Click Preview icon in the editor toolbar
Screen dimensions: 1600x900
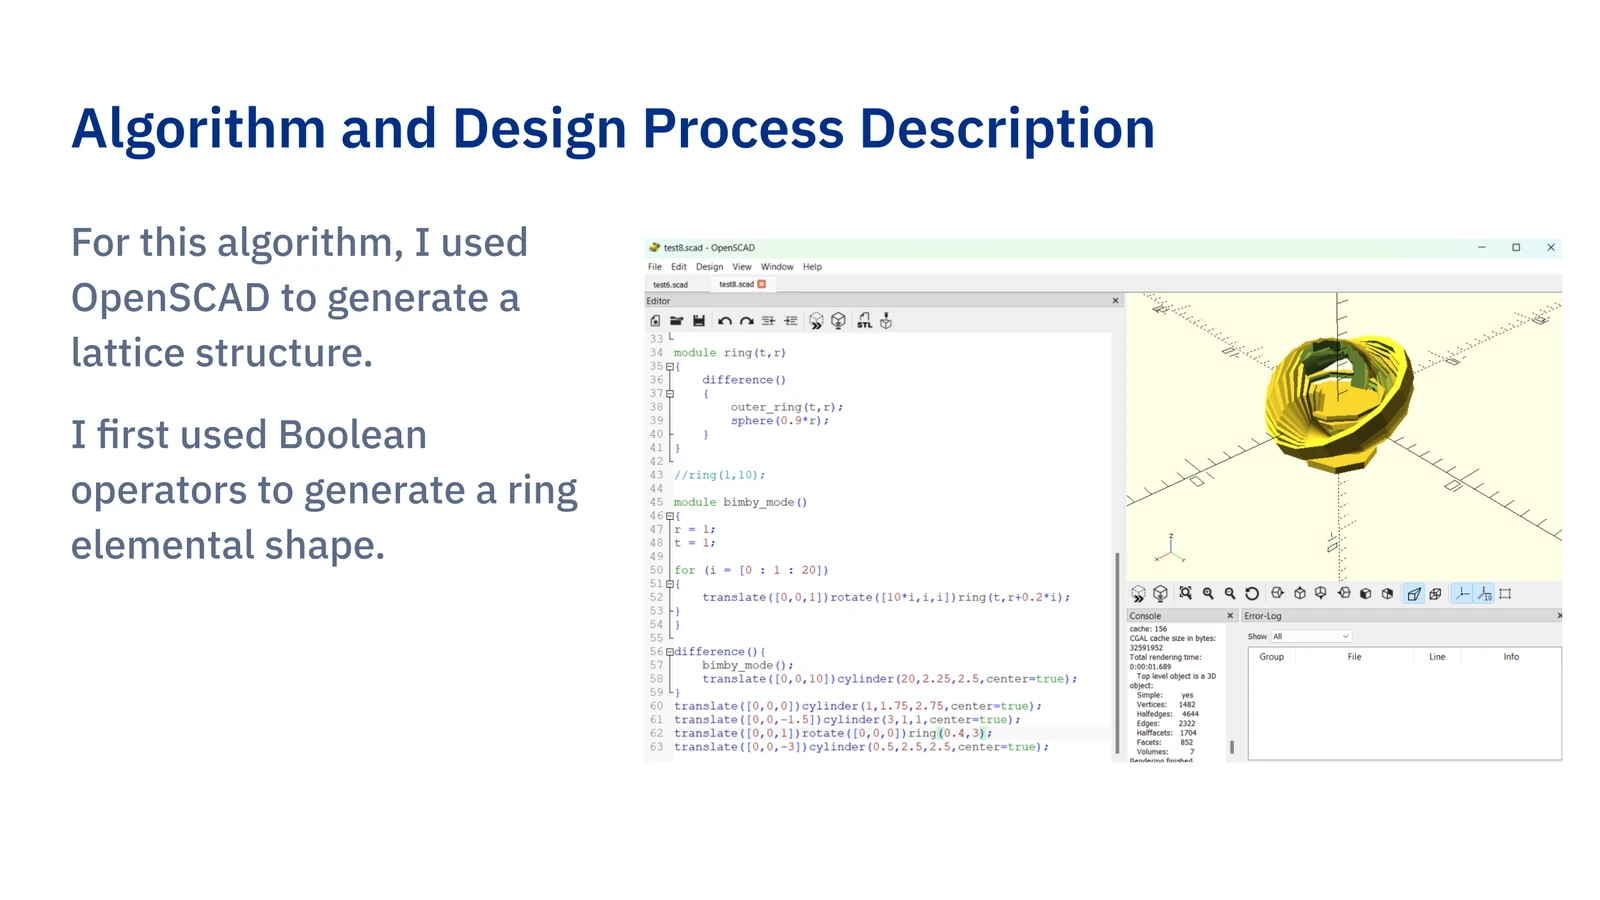pos(816,321)
